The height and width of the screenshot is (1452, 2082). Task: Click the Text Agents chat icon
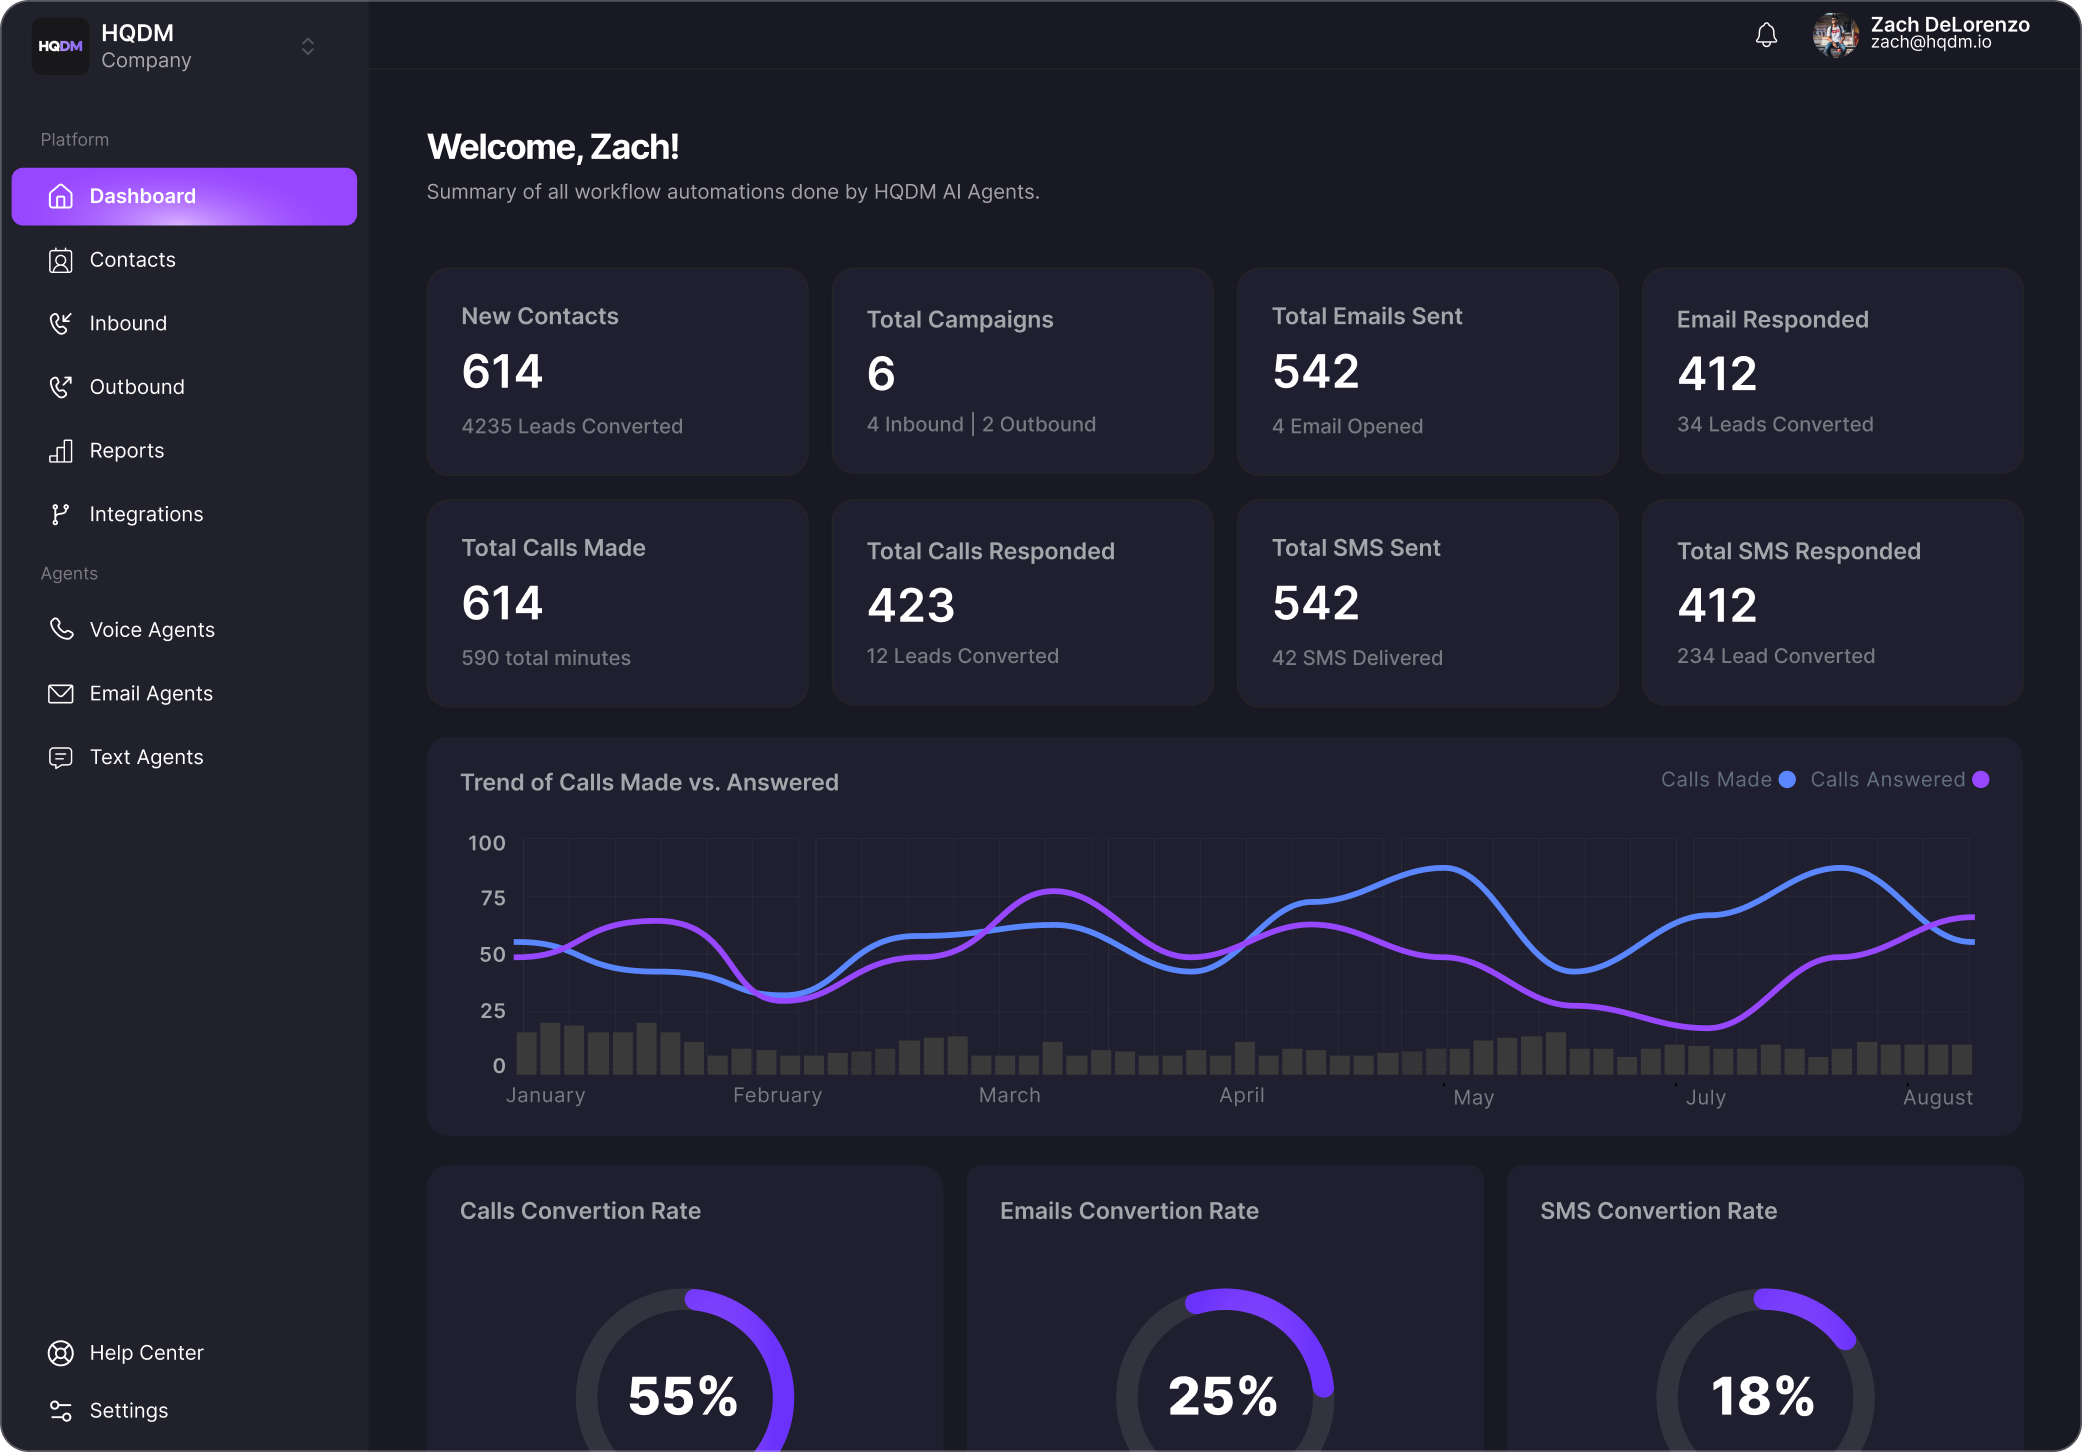(x=61, y=757)
